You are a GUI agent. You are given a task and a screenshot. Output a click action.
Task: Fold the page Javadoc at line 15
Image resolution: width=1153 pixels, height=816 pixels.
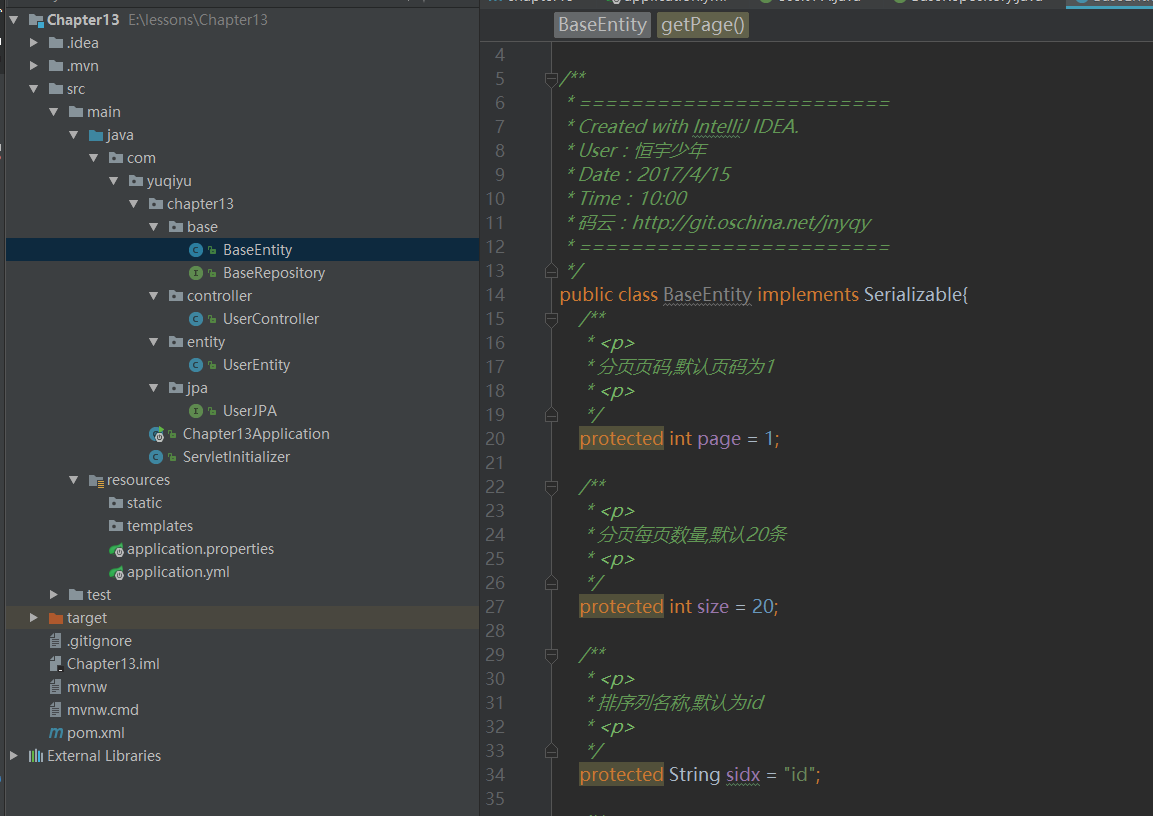pyautogui.click(x=551, y=319)
